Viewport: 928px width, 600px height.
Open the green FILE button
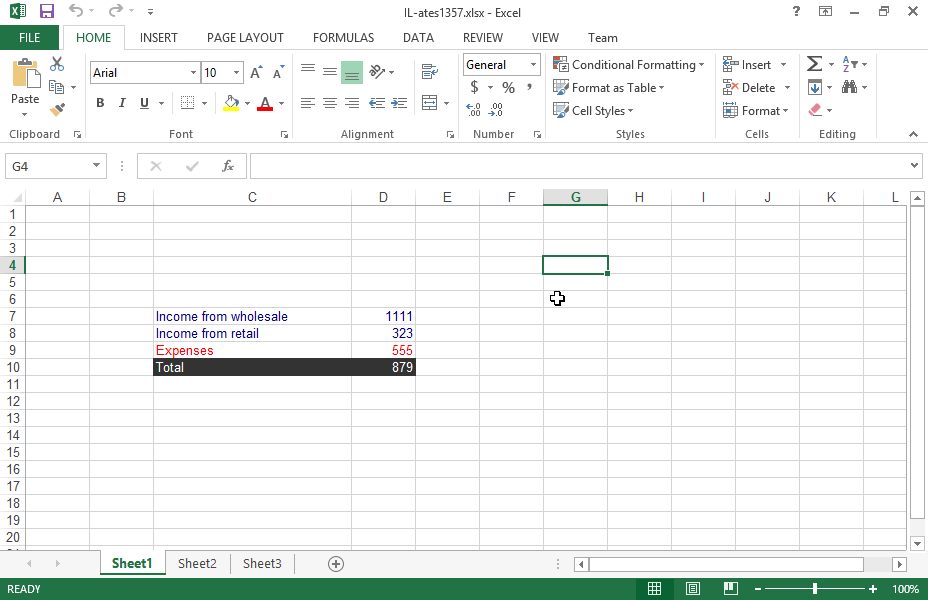(30, 38)
